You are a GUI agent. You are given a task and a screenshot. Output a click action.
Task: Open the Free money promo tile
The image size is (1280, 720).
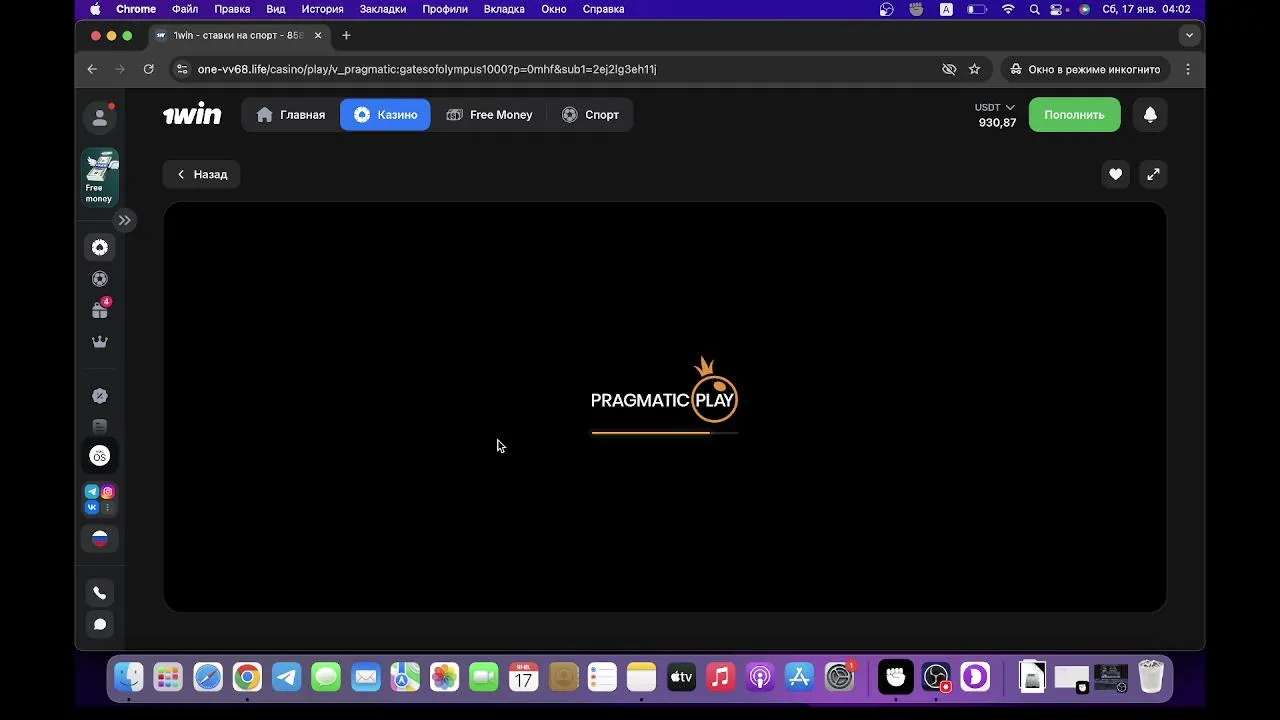pyautogui.click(x=100, y=178)
